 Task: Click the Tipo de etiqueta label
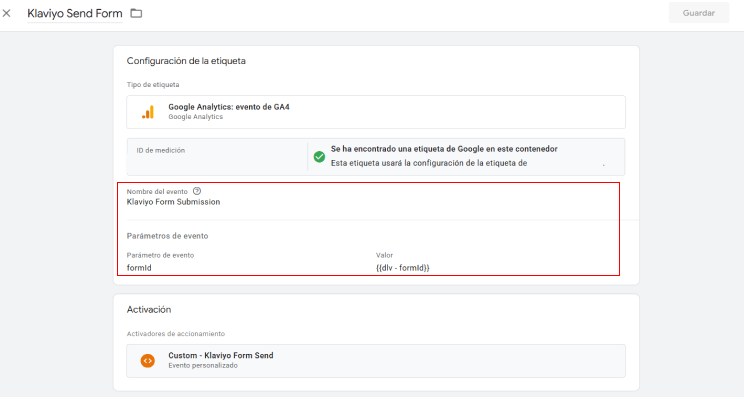[153, 85]
